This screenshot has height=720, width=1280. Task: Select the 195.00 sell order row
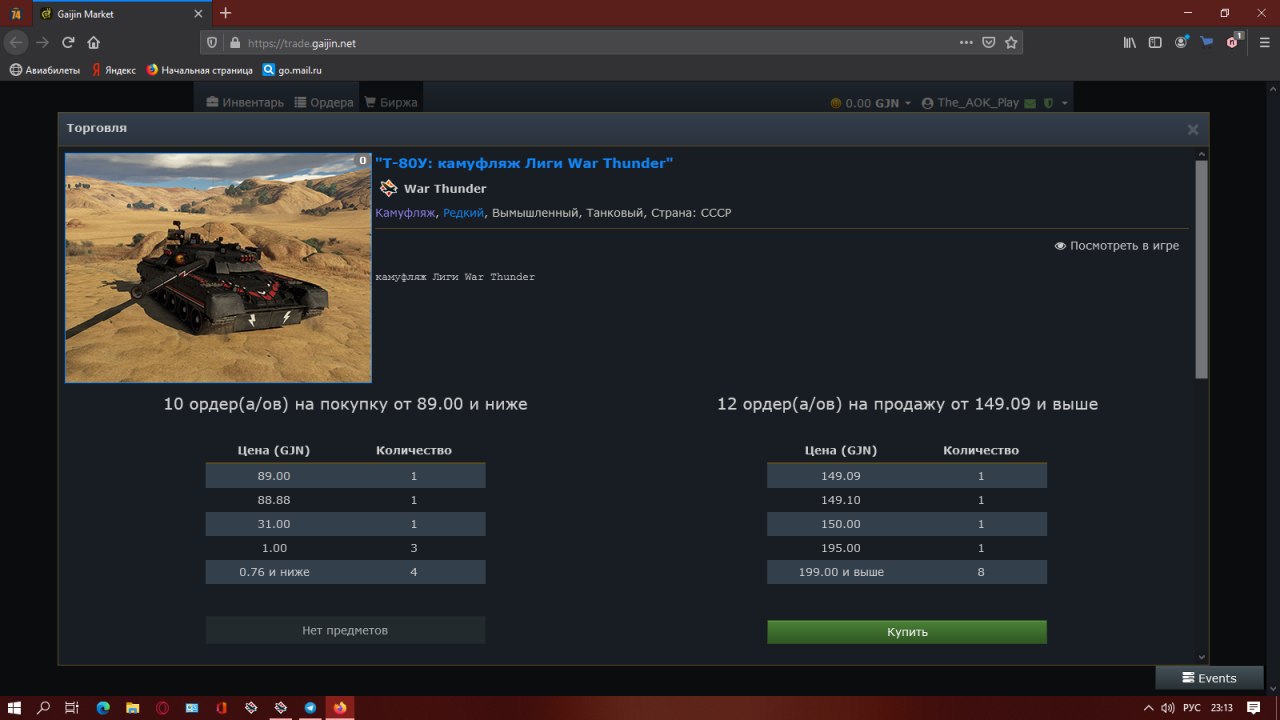pos(907,548)
